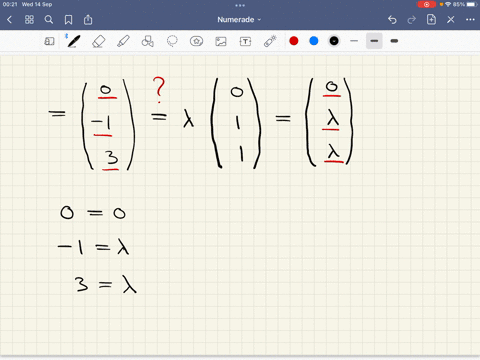The width and height of the screenshot is (480, 360).
Task: Go back using the left chevron
Action: point(9,20)
